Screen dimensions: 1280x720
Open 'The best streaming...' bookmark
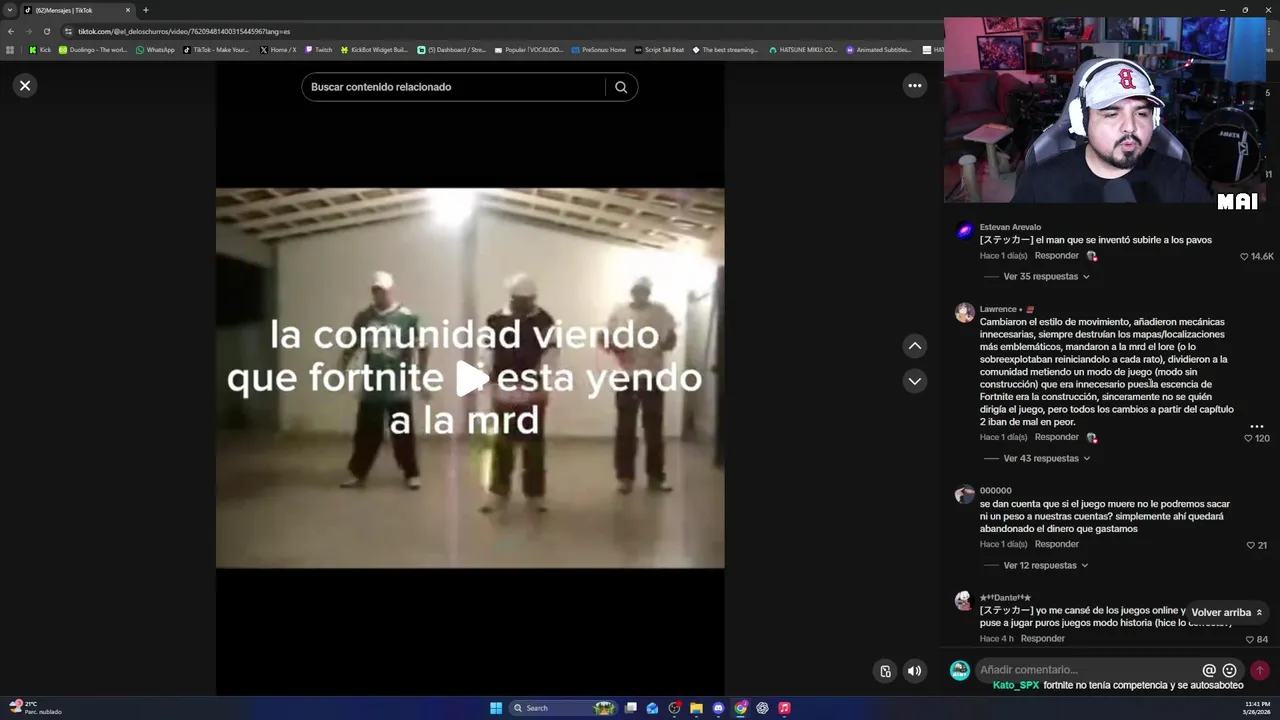[x=725, y=49]
